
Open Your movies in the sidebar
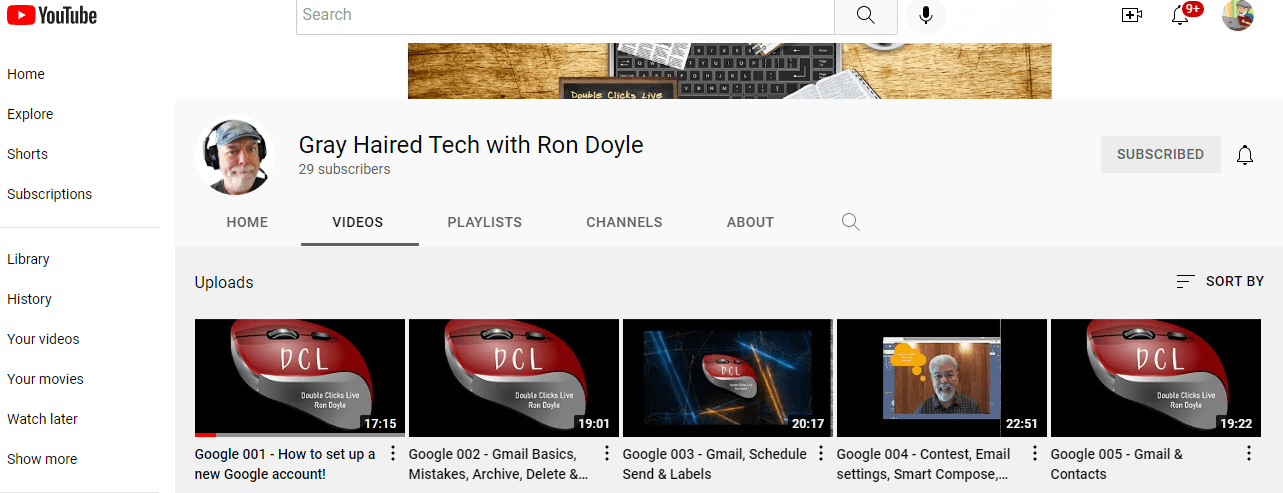(x=45, y=379)
